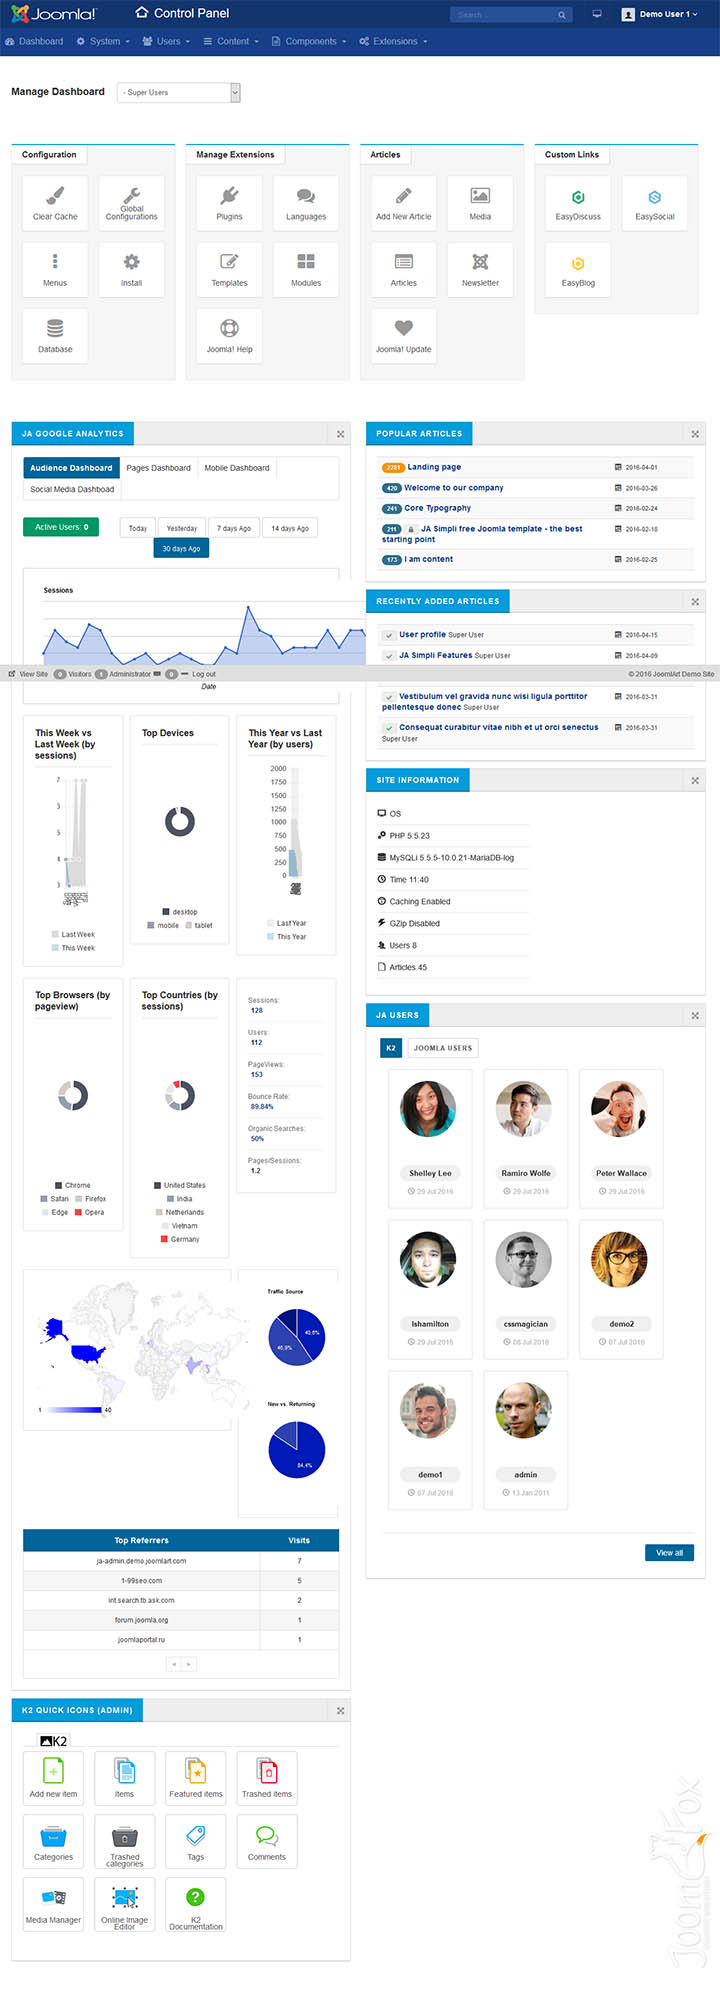Open K2 Tags icon
The width and height of the screenshot is (720, 1997).
click(196, 1842)
